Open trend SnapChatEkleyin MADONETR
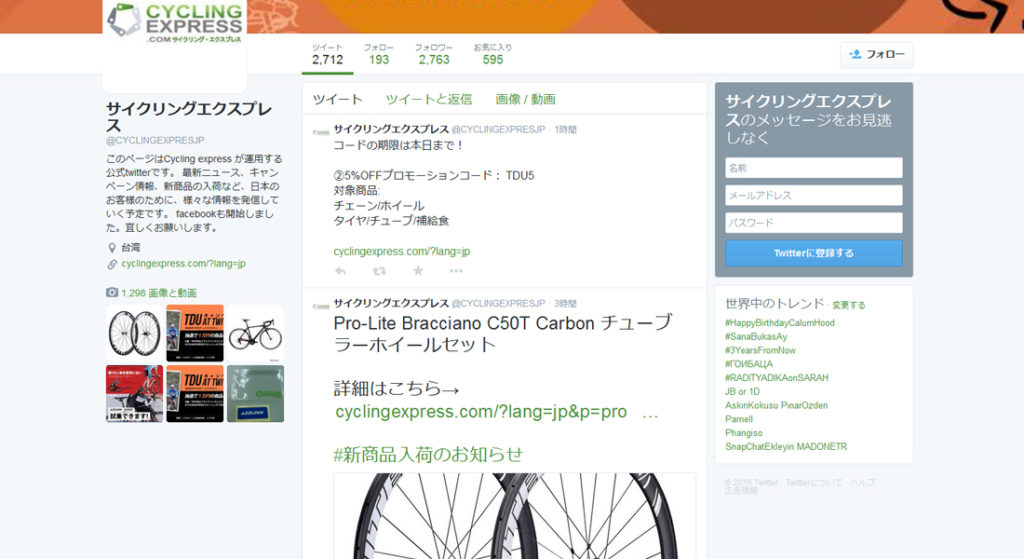 coord(786,446)
